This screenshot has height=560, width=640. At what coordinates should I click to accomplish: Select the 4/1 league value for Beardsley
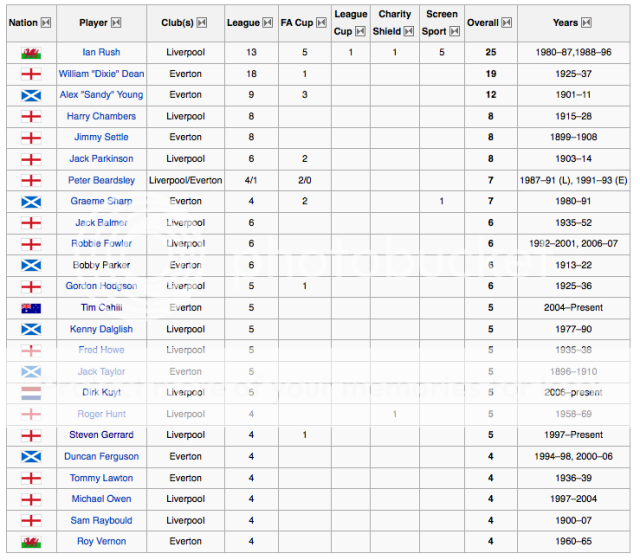click(x=251, y=180)
